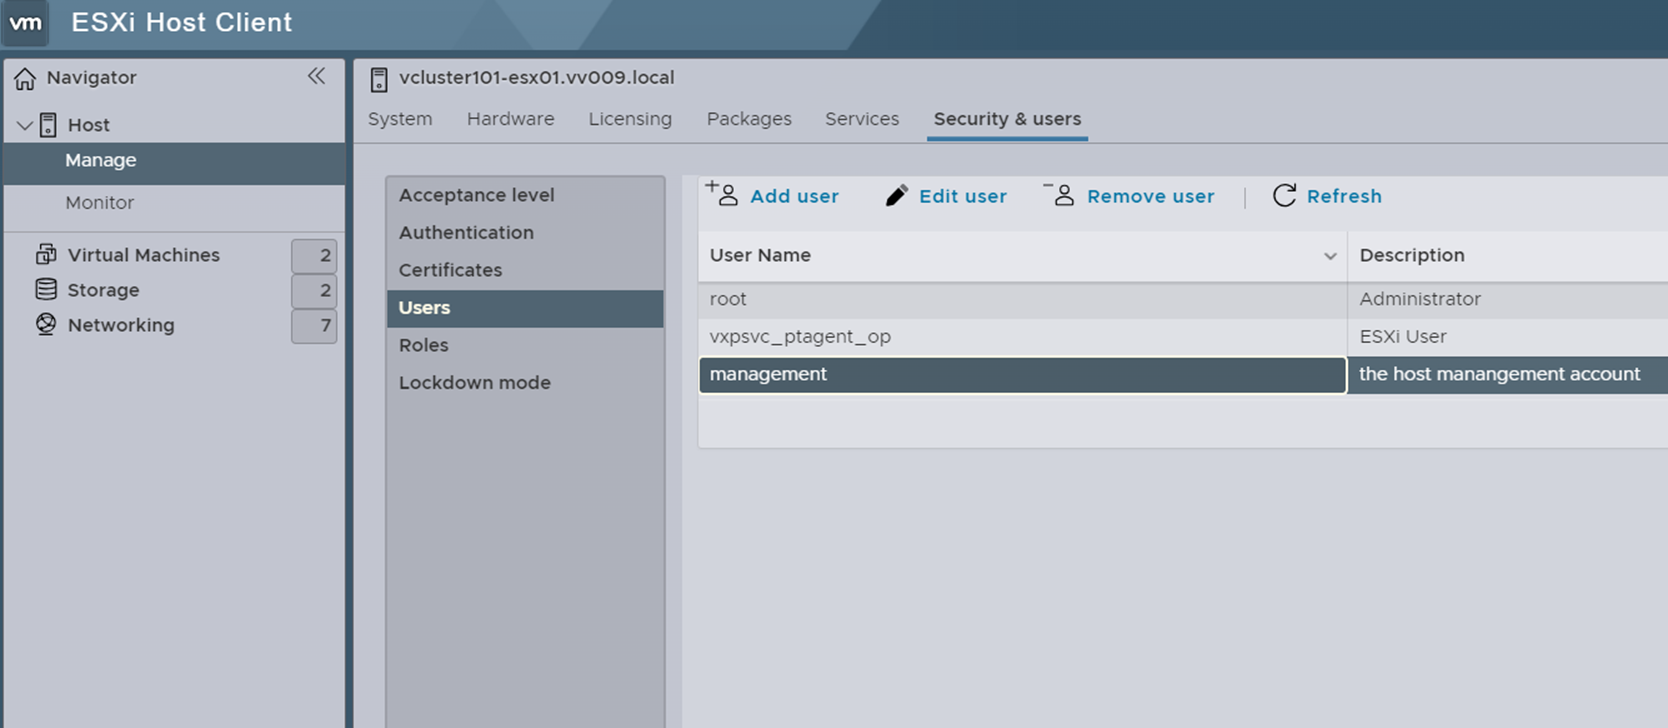Select the Security & users tab
The width and height of the screenshot is (1668, 728).
click(x=1007, y=119)
